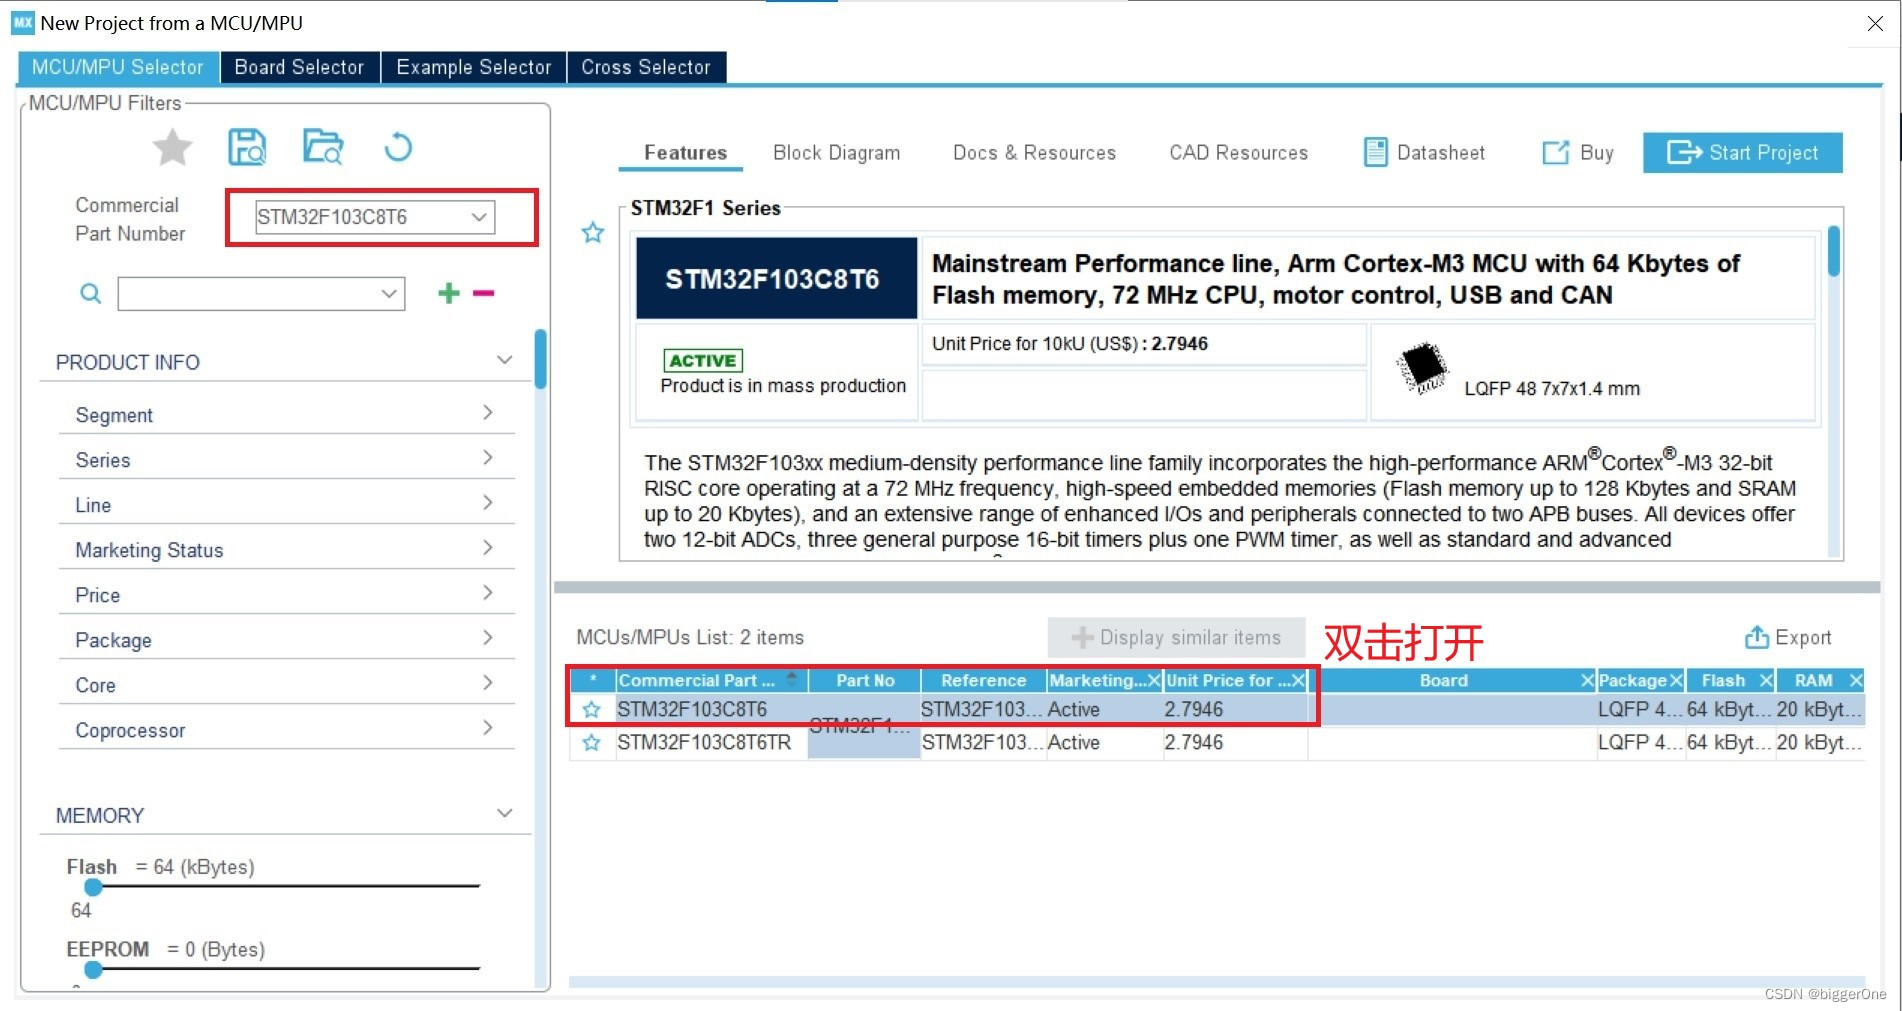
Task: Click the magnifier search icon
Action: click(90, 293)
